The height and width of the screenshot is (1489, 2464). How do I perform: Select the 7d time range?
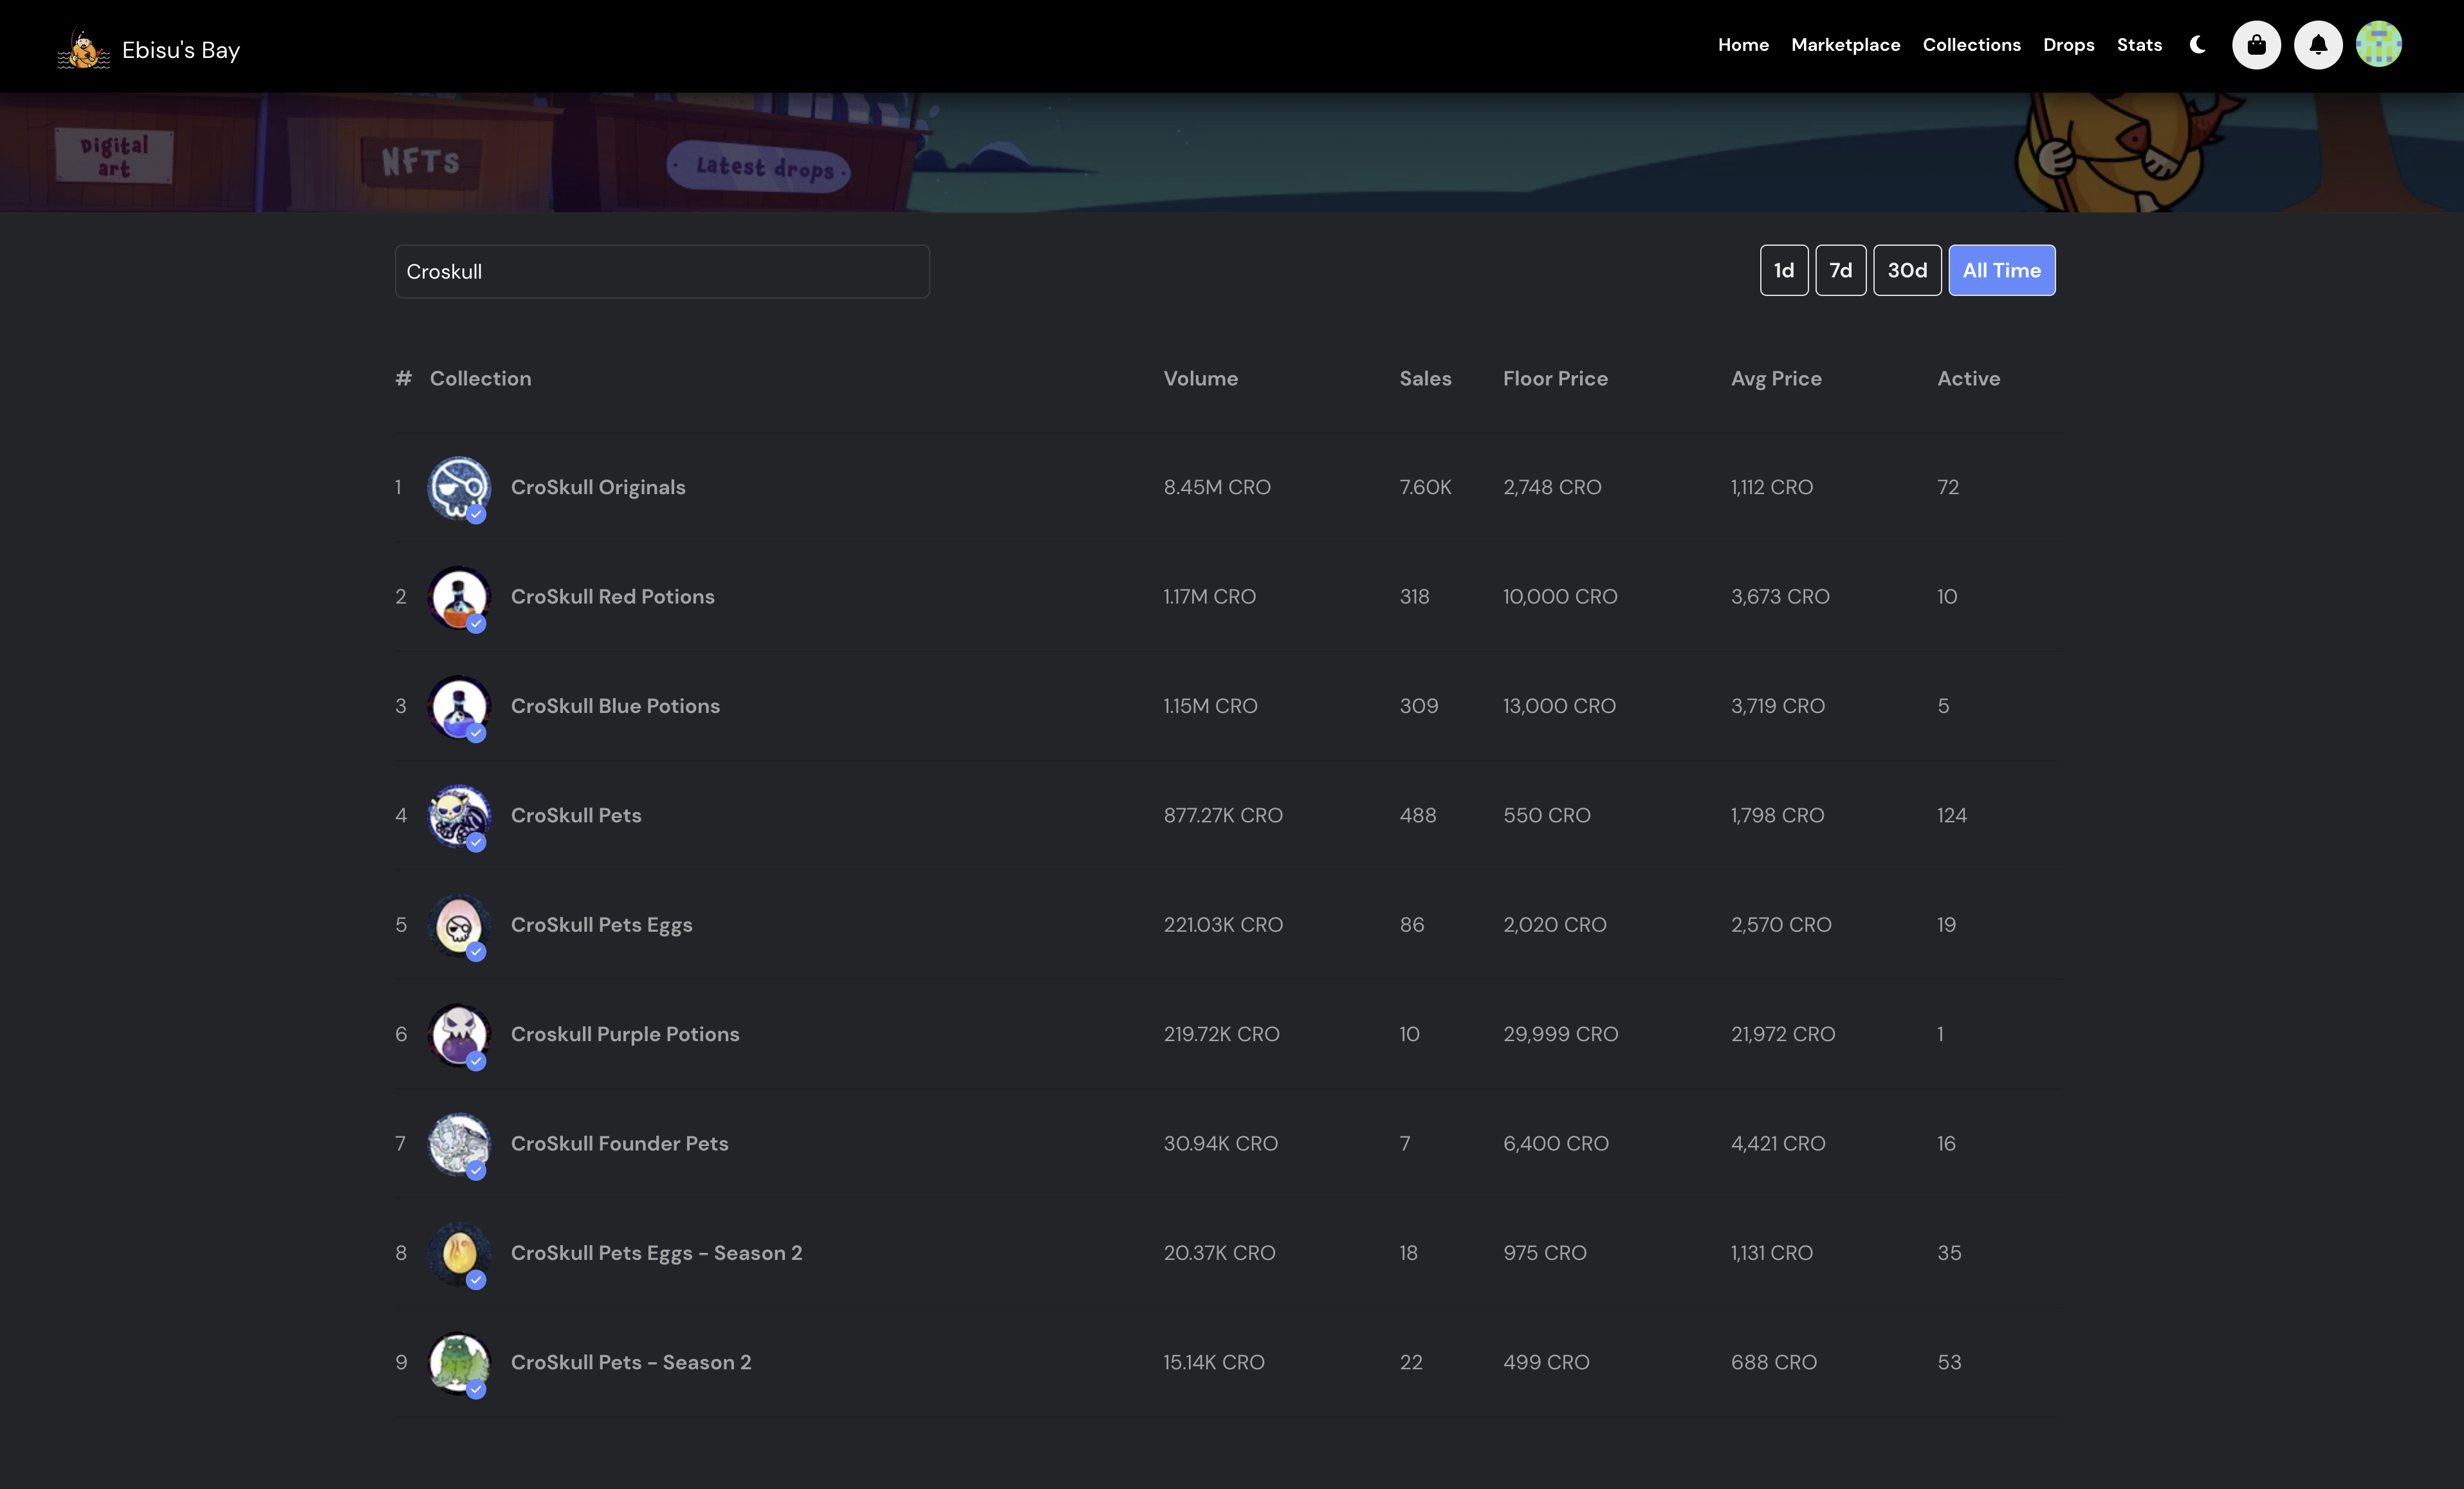[1841, 270]
